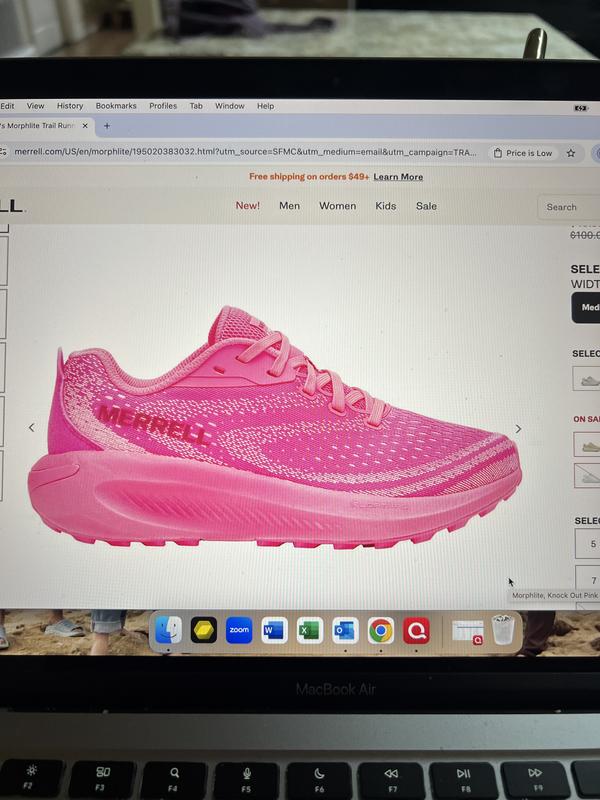This screenshot has height=800, width=600.
Task: Open the Profiles menu
Action: click(x=163, y=106)
